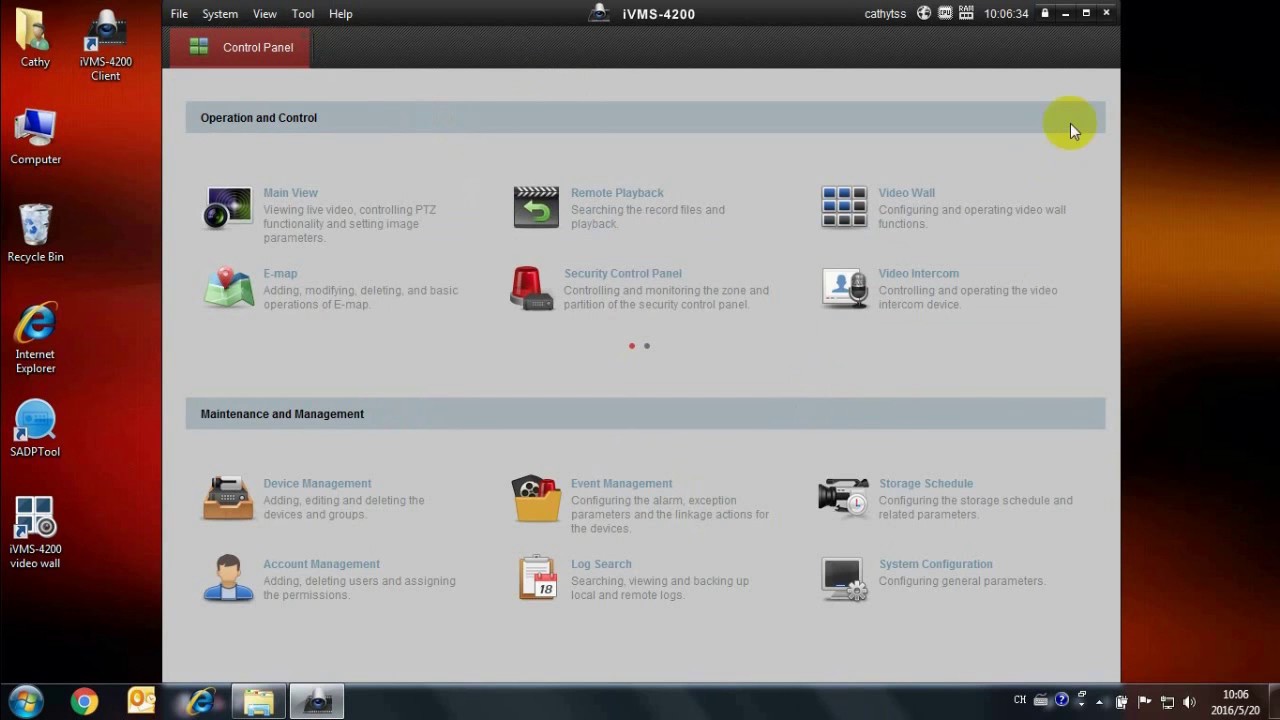Click the iVMS-4200 taskbar button
Image resolution: width=1280 pixels, height=720 pixels.
click(317, 702)
